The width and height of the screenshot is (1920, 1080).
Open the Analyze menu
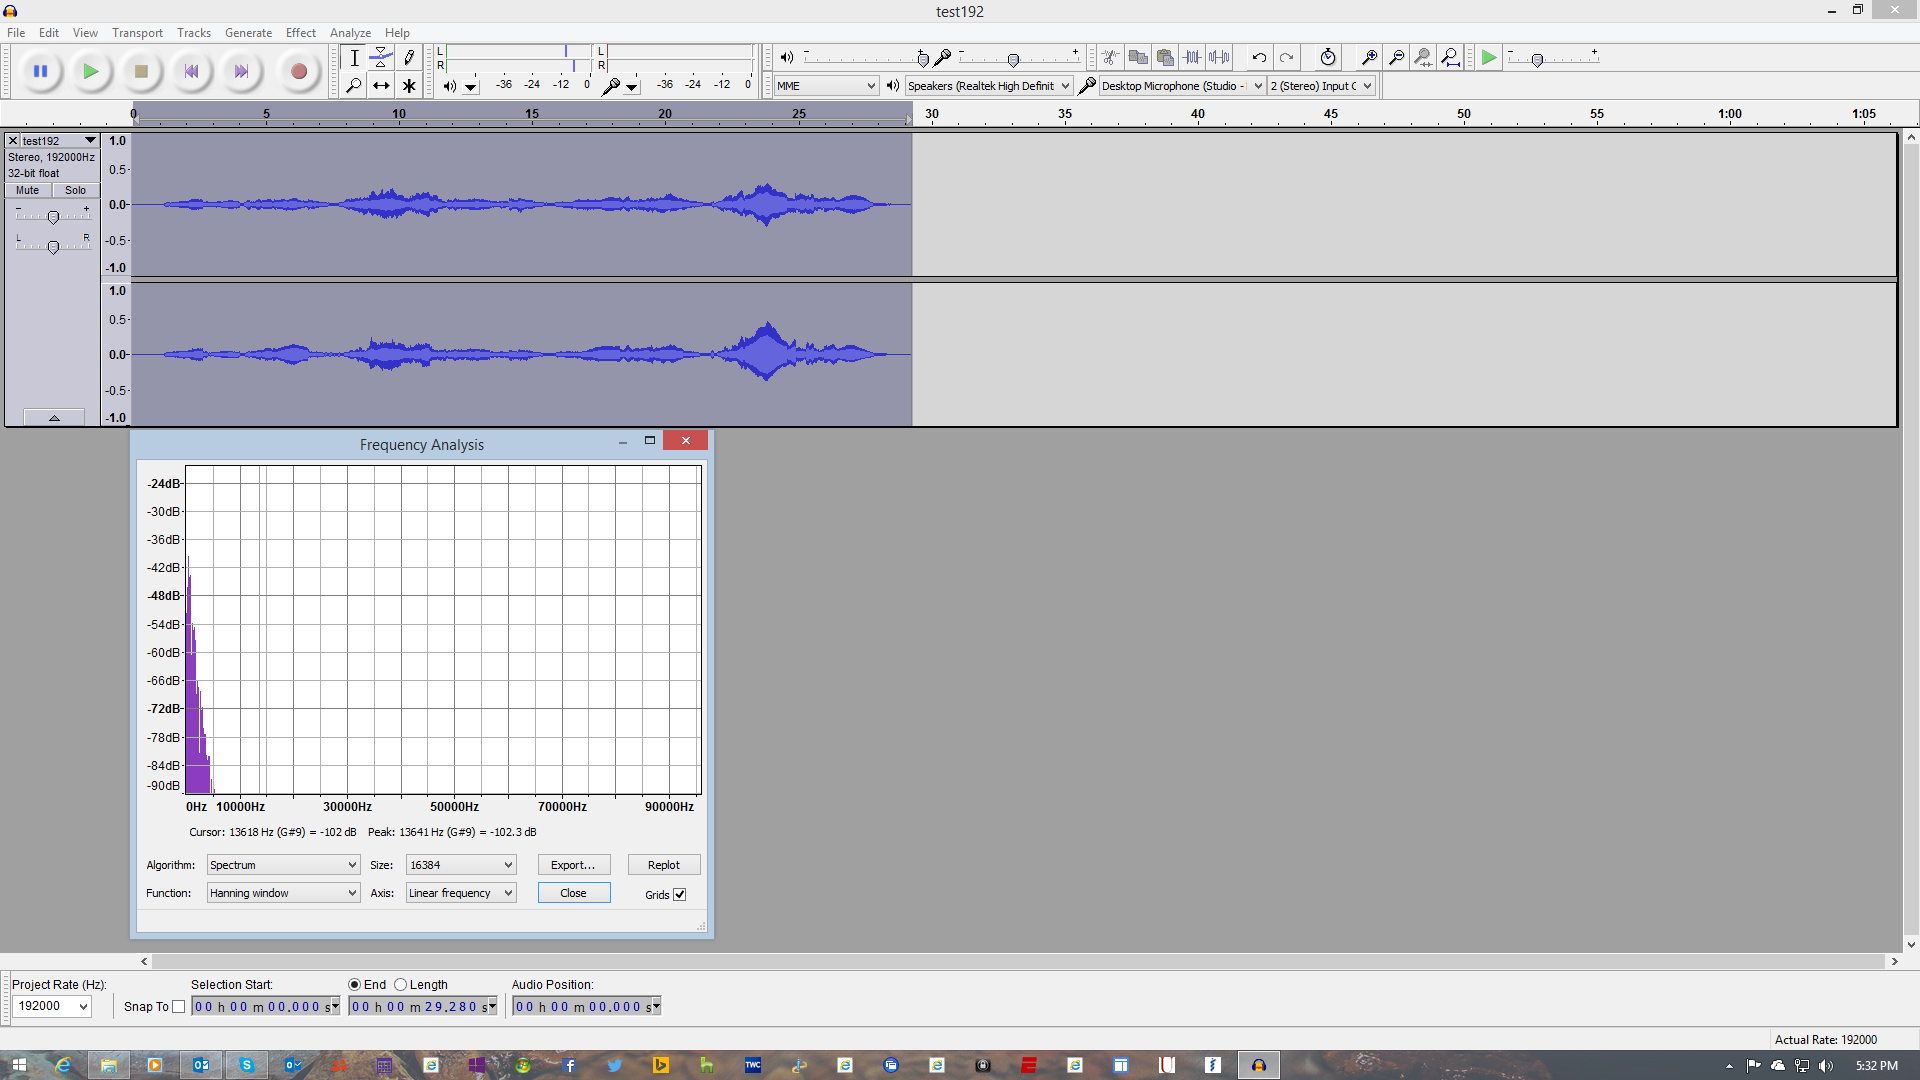coord(349,32)
